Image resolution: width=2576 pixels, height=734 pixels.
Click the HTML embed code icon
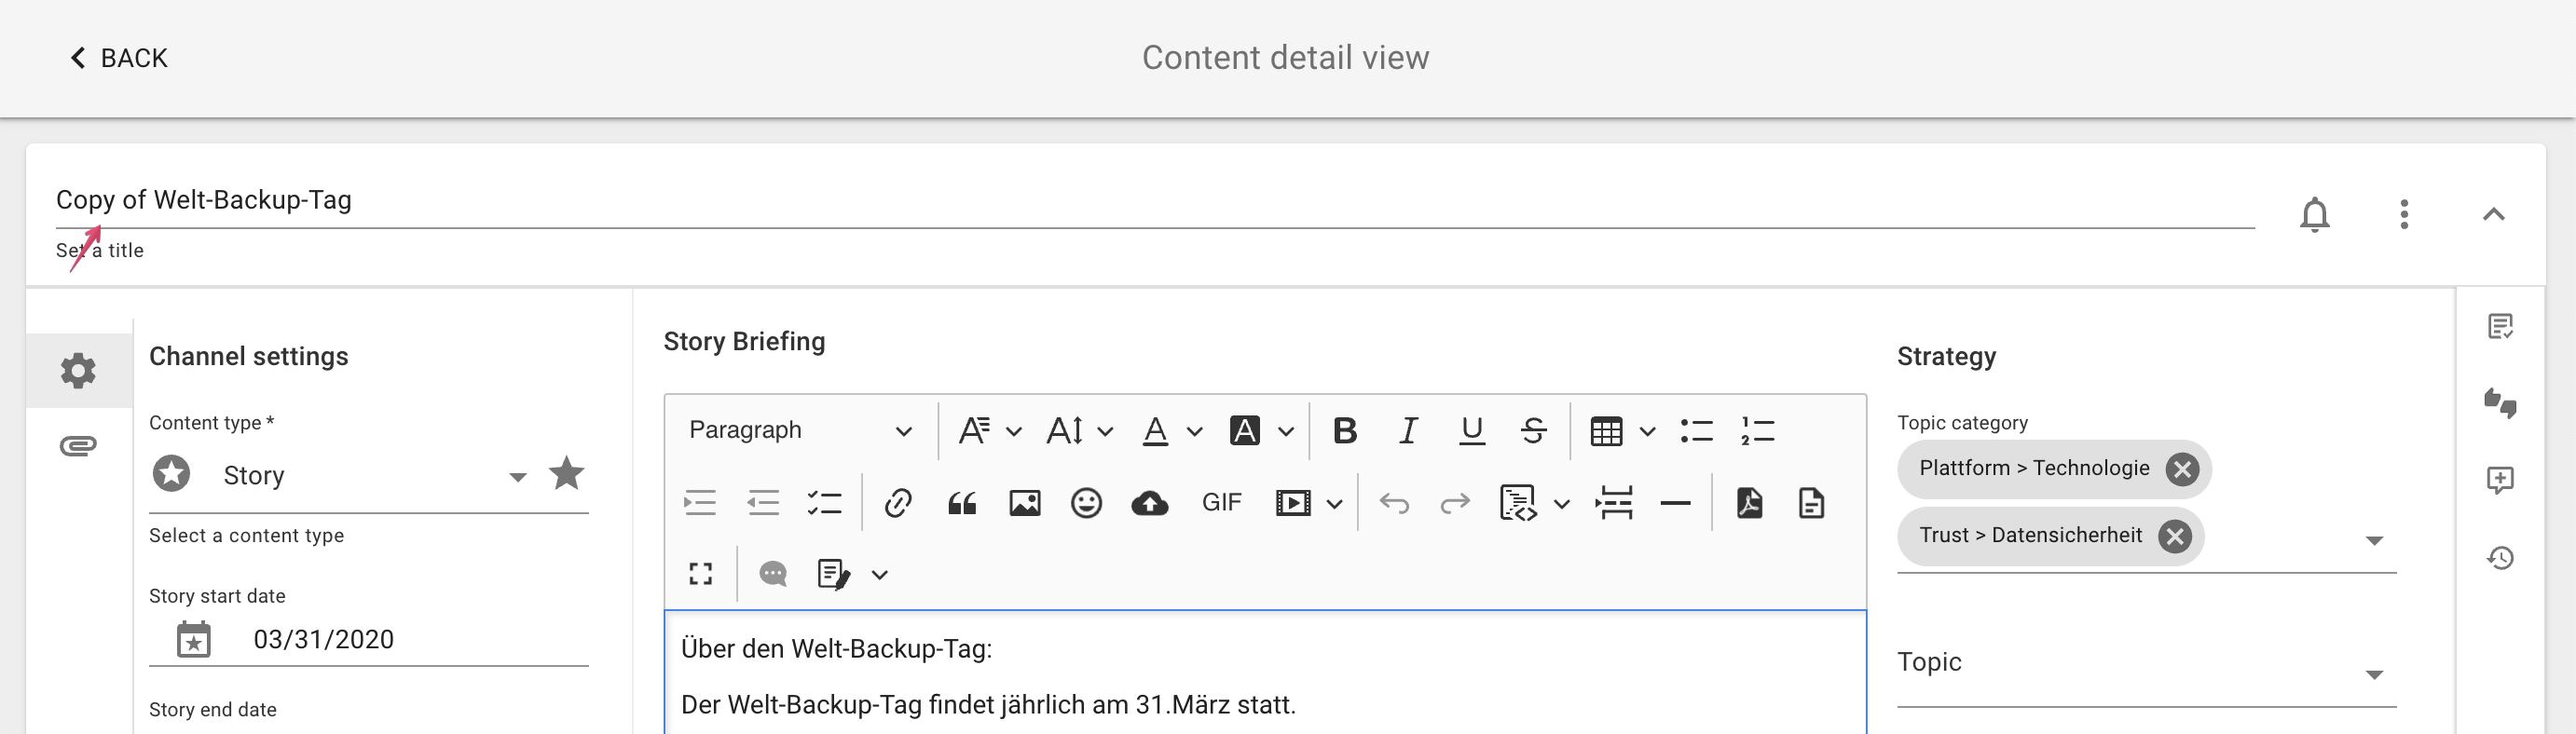pyautogui.click(x=1518, y=503)
